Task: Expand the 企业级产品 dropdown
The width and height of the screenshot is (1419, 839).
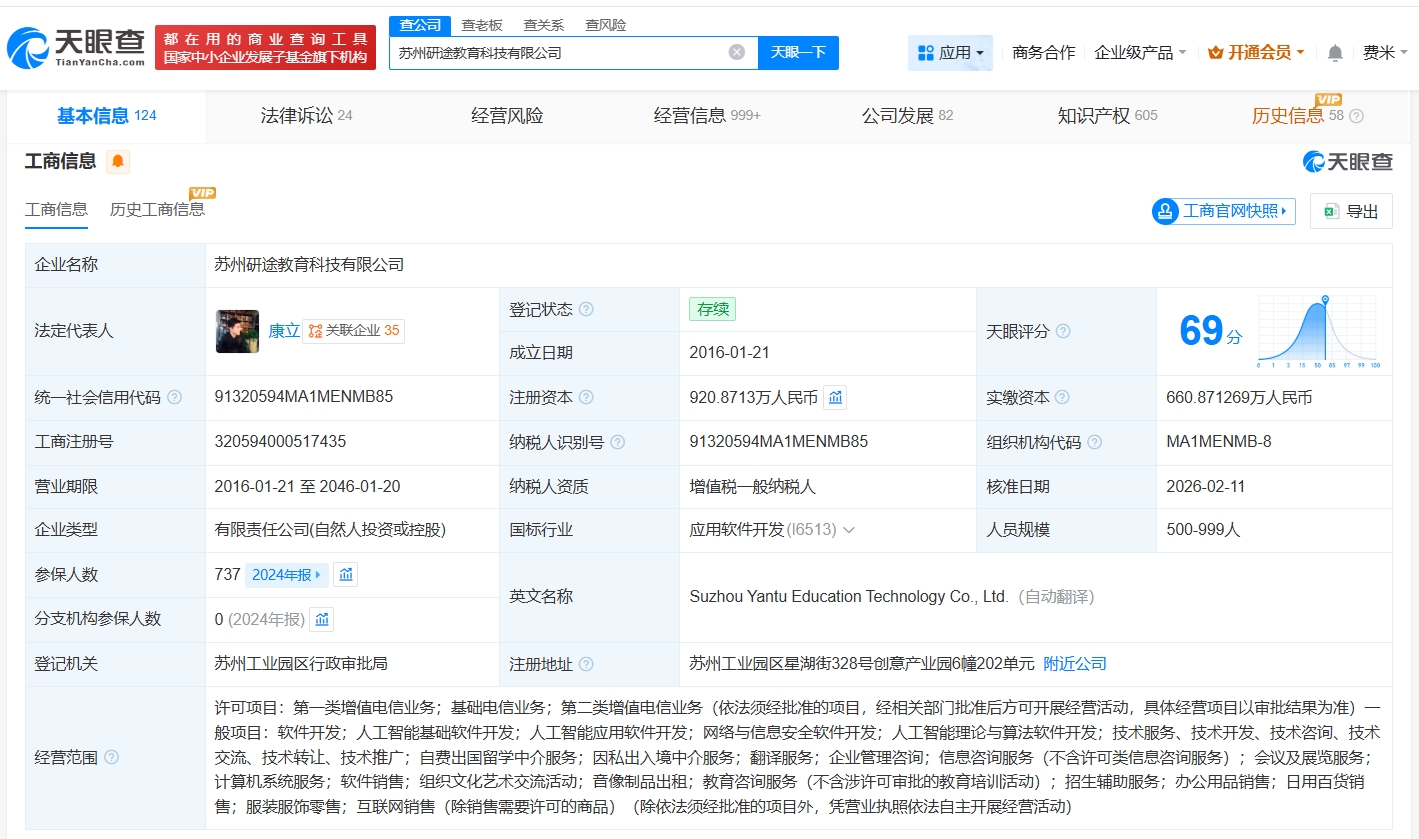Action: (1141, 52)
